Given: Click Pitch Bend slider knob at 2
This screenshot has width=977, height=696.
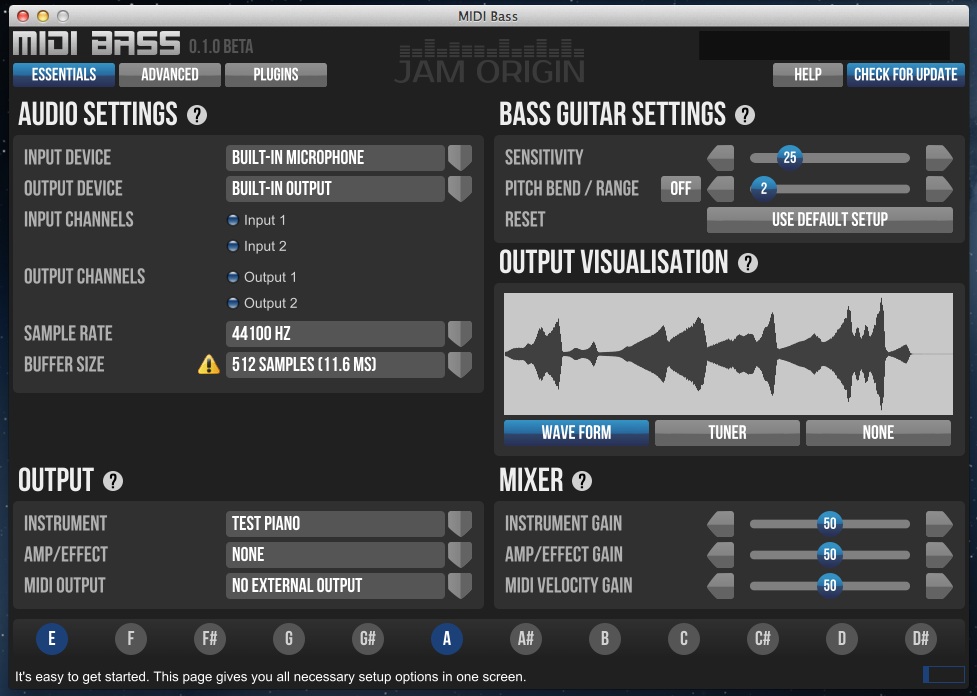Looking at the screenshot, I should tap(763, 189).
